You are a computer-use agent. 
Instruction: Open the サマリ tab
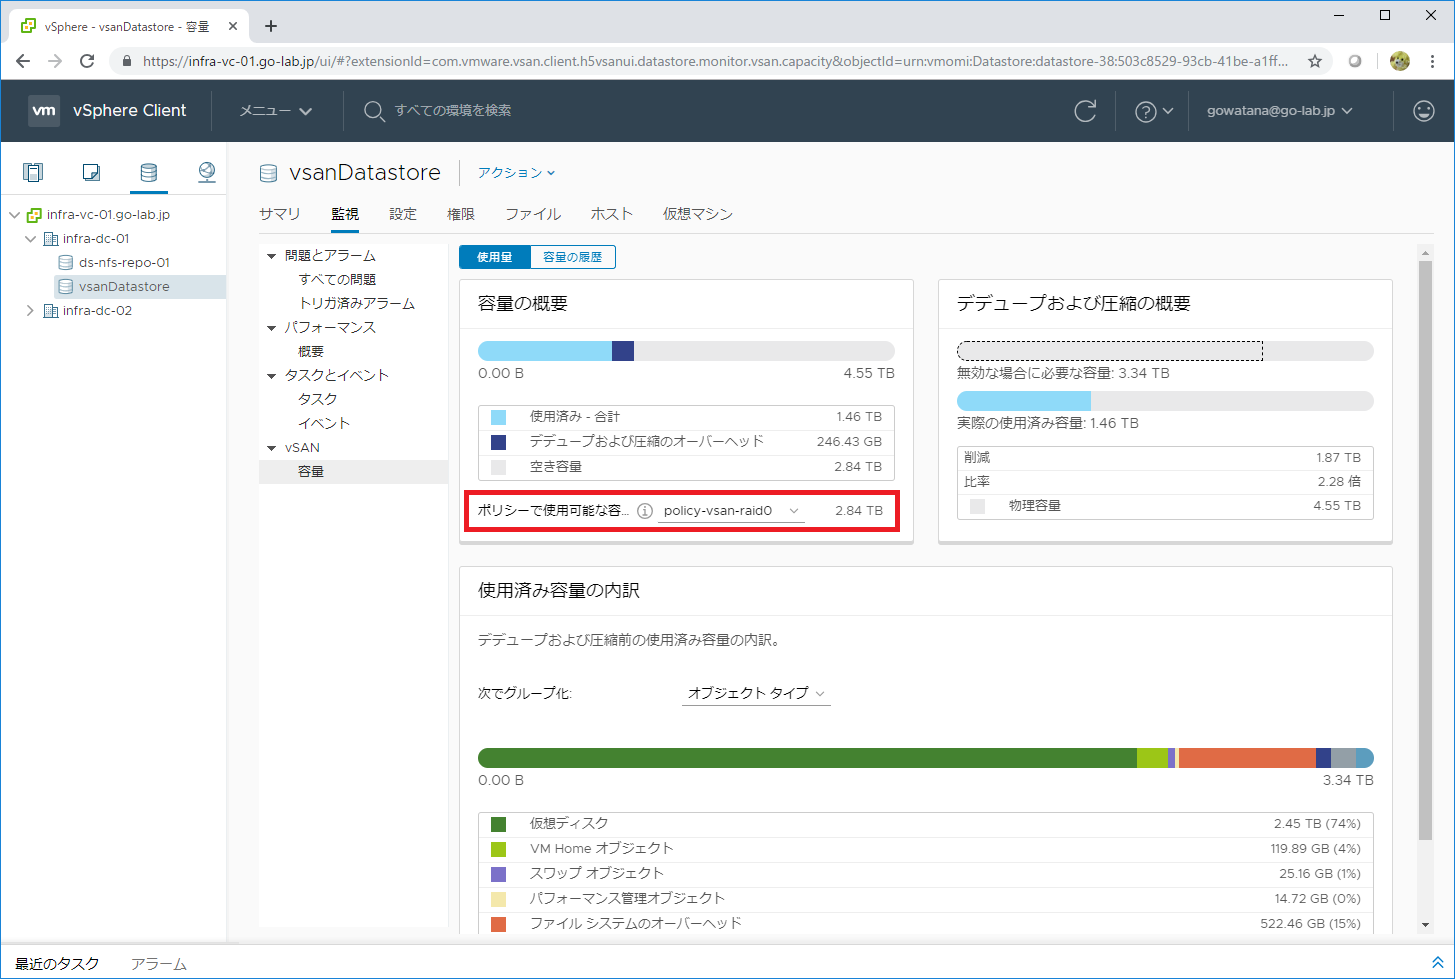tap(279, 214)
